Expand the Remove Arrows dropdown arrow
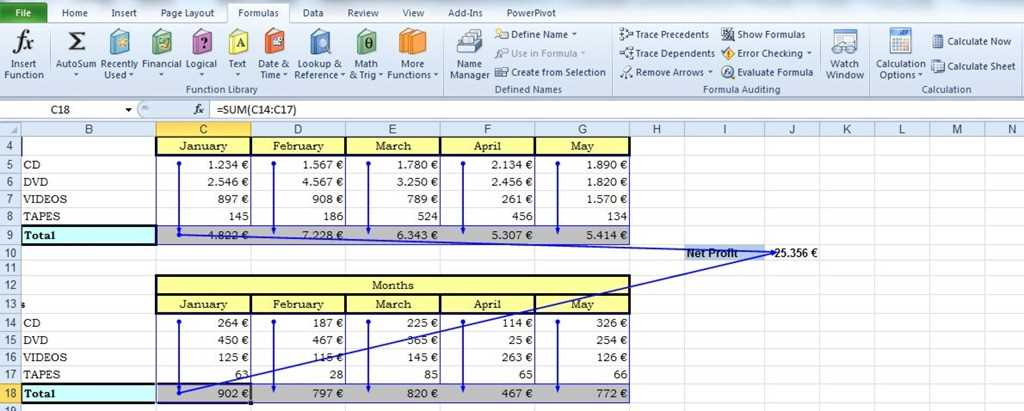Screen dimensions: 1024x411 coord(710,73)
